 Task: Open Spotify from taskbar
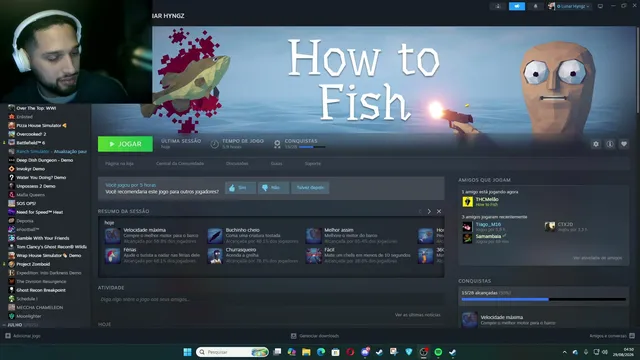[x=438, y=352]
